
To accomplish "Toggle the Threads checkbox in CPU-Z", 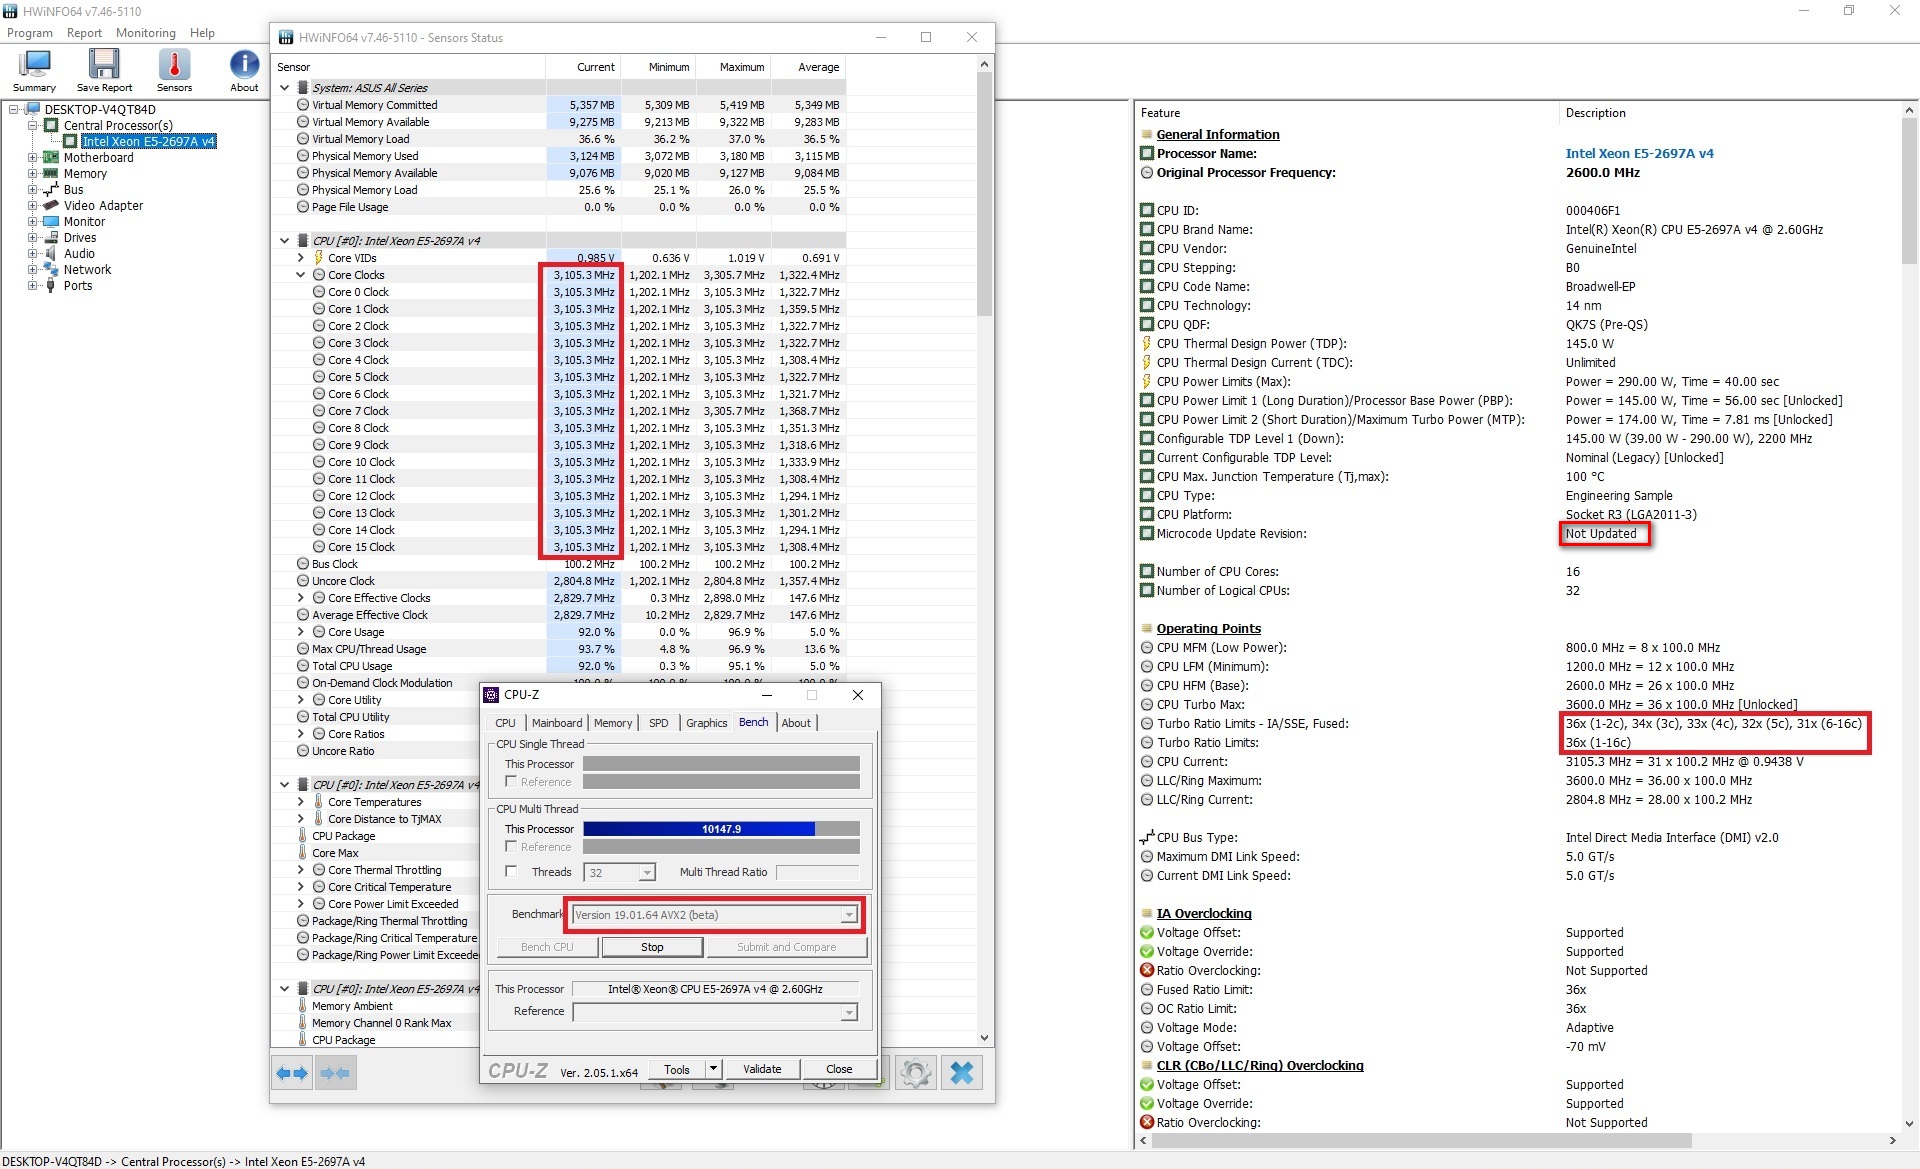I will tap(512, 872).
